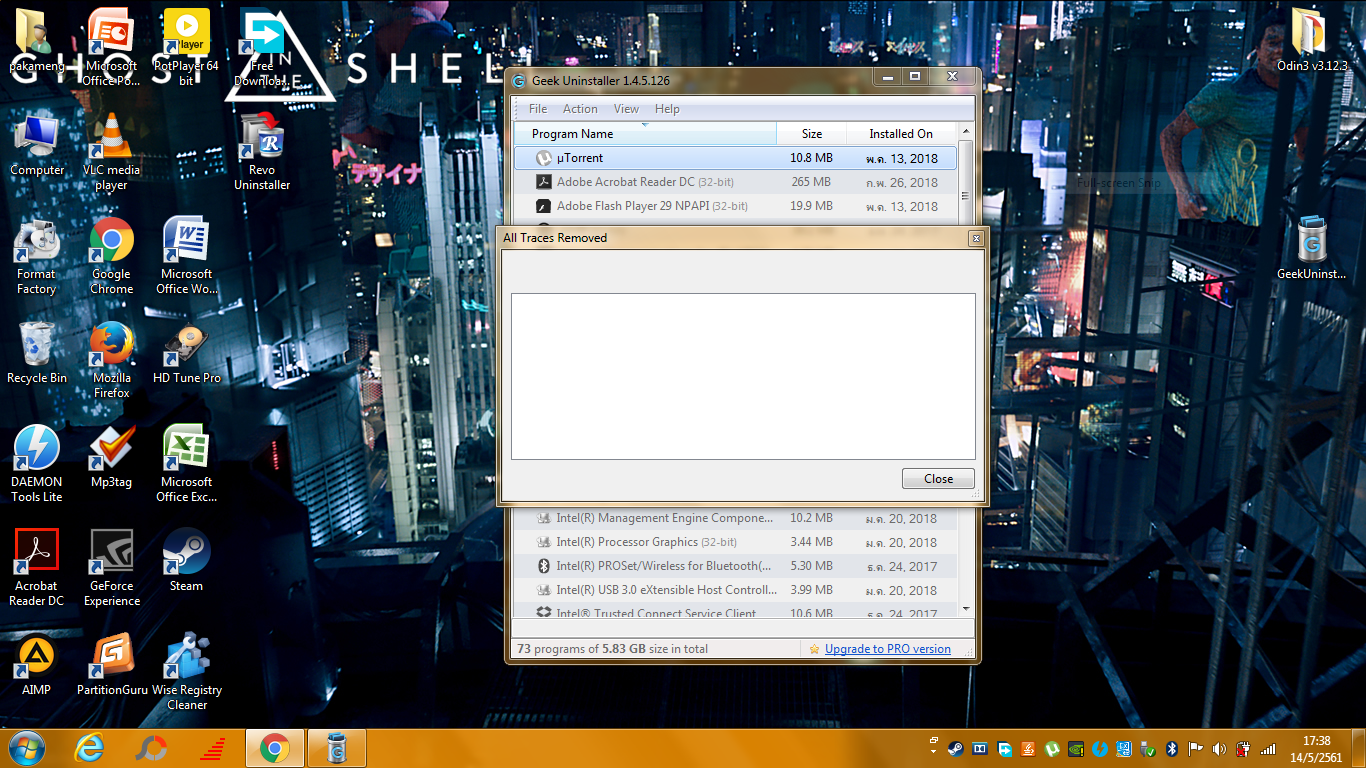Select the GeekUninstaller desktop icon
1366x768 pixels.
coord(1312,250)
